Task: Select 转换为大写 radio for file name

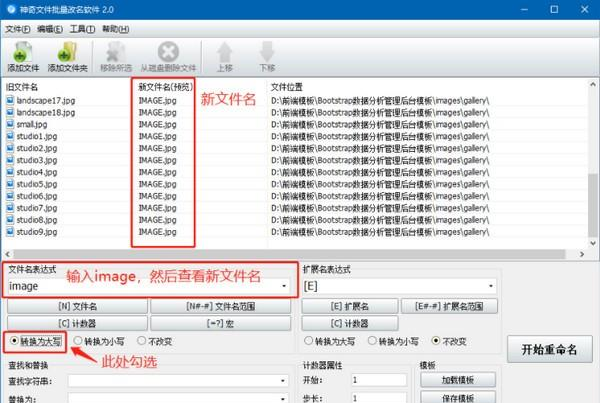Action: tap(11, 340)
